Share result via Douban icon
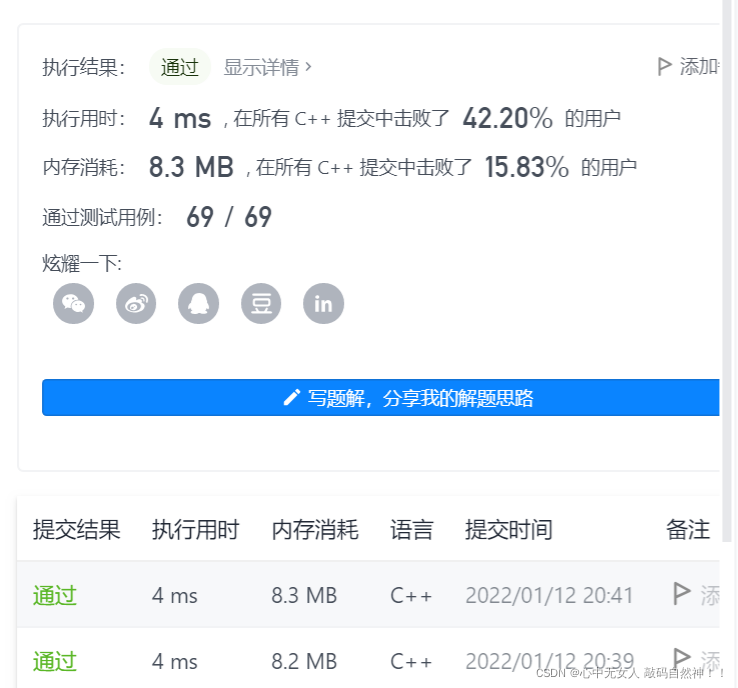The width and height of the screenshot is (738, 688). 261,304
